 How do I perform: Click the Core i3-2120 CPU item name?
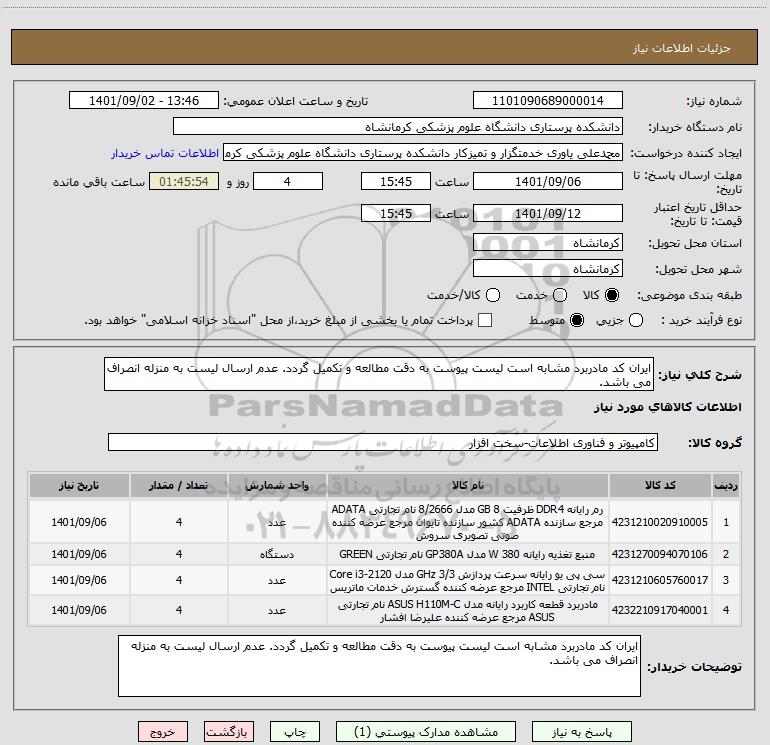(468, 580)
